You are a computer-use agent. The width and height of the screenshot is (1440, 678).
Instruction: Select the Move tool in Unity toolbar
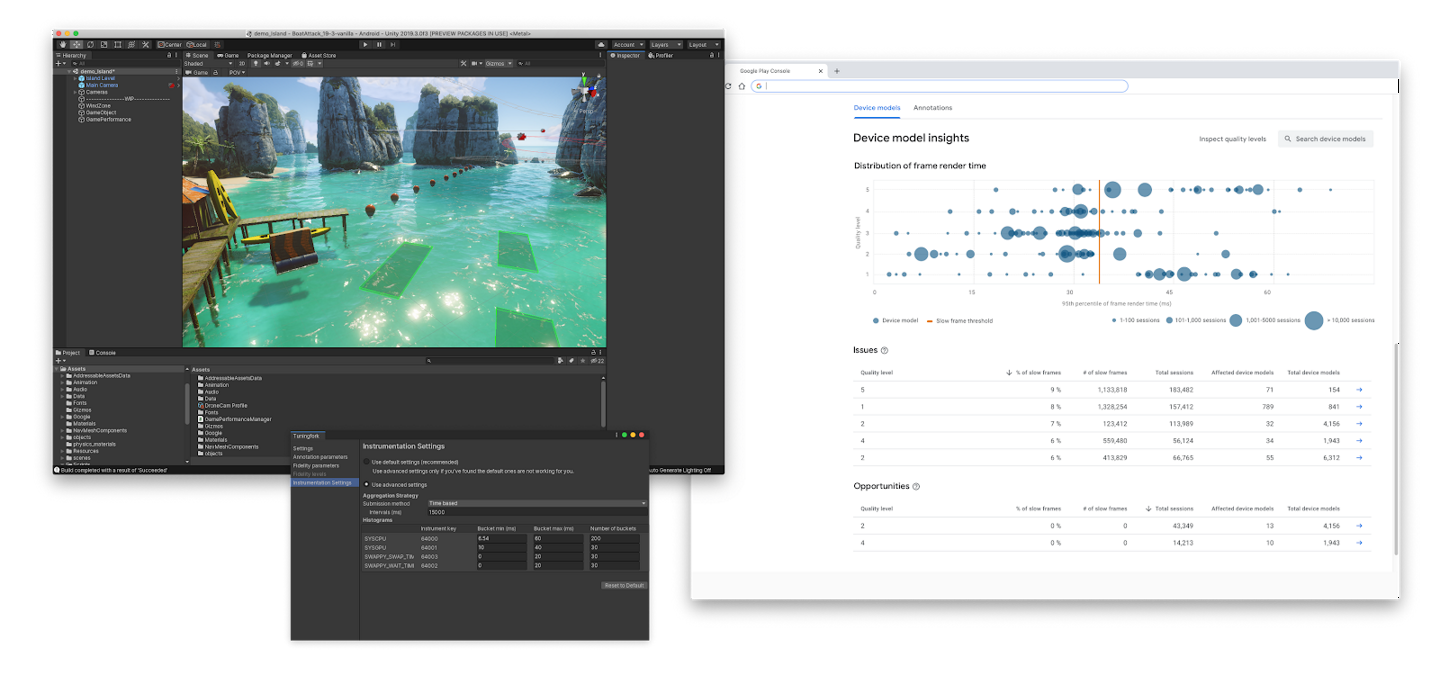(76, 44)
